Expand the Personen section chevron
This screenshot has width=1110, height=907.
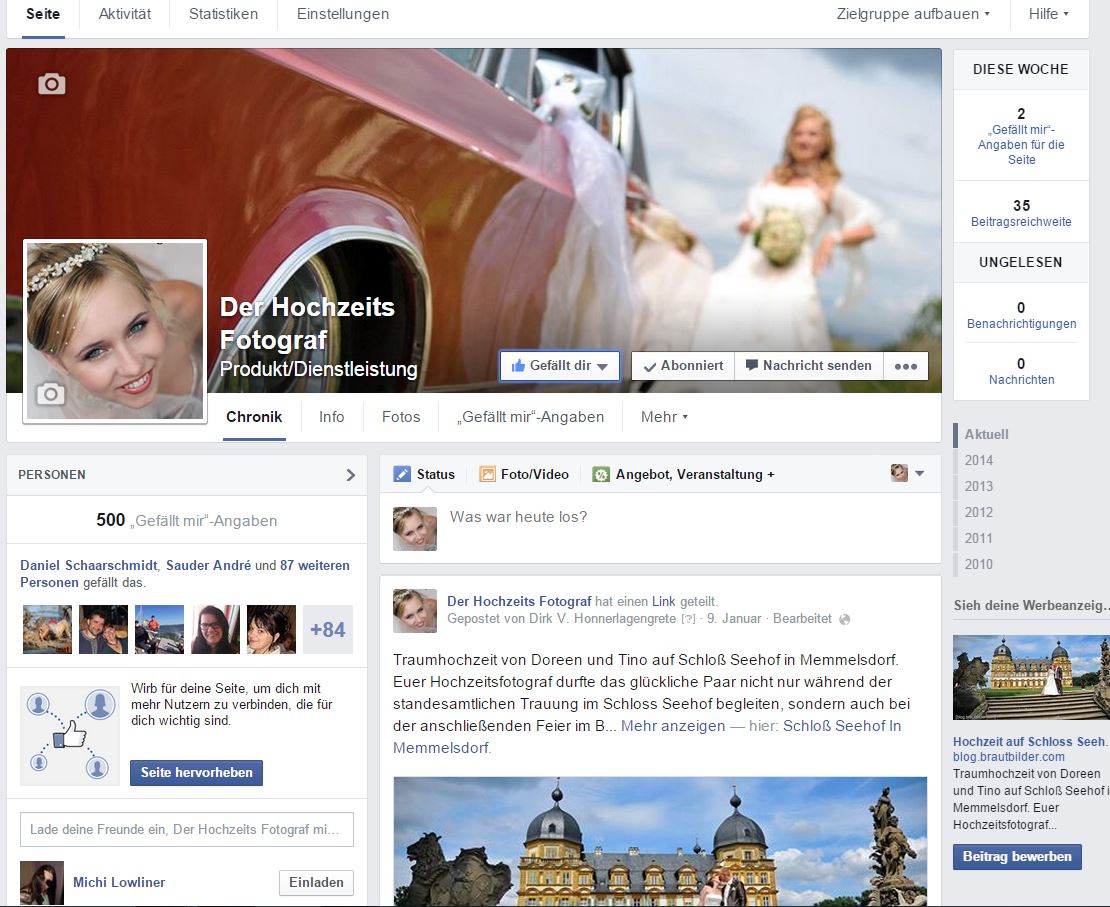click(x=350, y=475)
